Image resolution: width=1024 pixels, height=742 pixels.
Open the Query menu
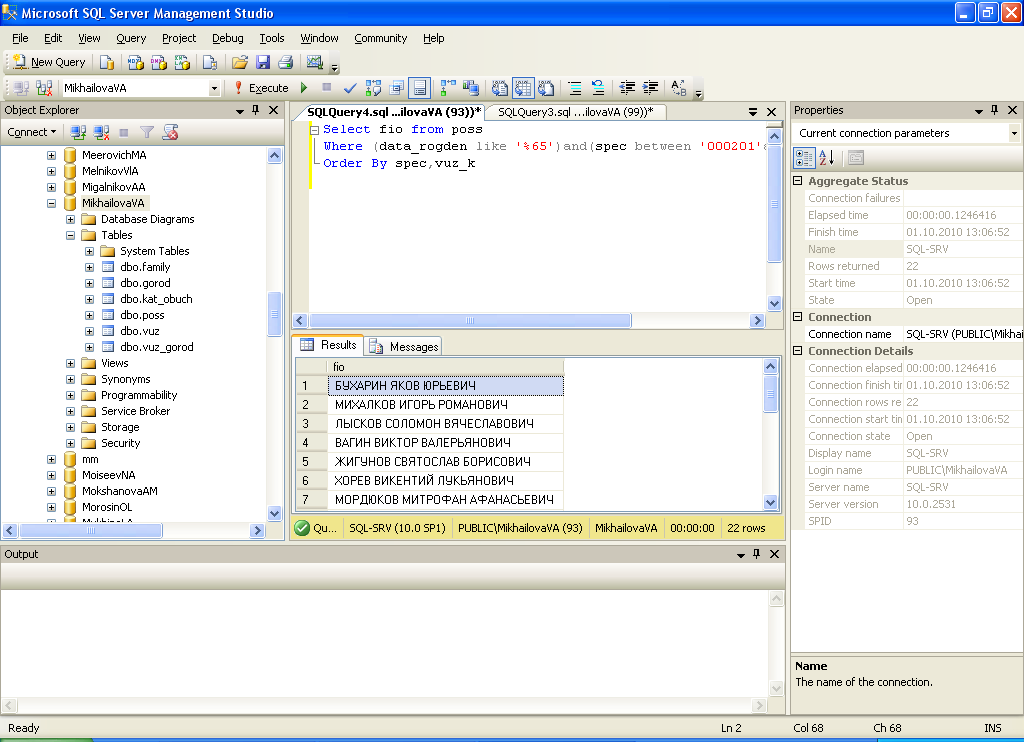pos(131,38)
